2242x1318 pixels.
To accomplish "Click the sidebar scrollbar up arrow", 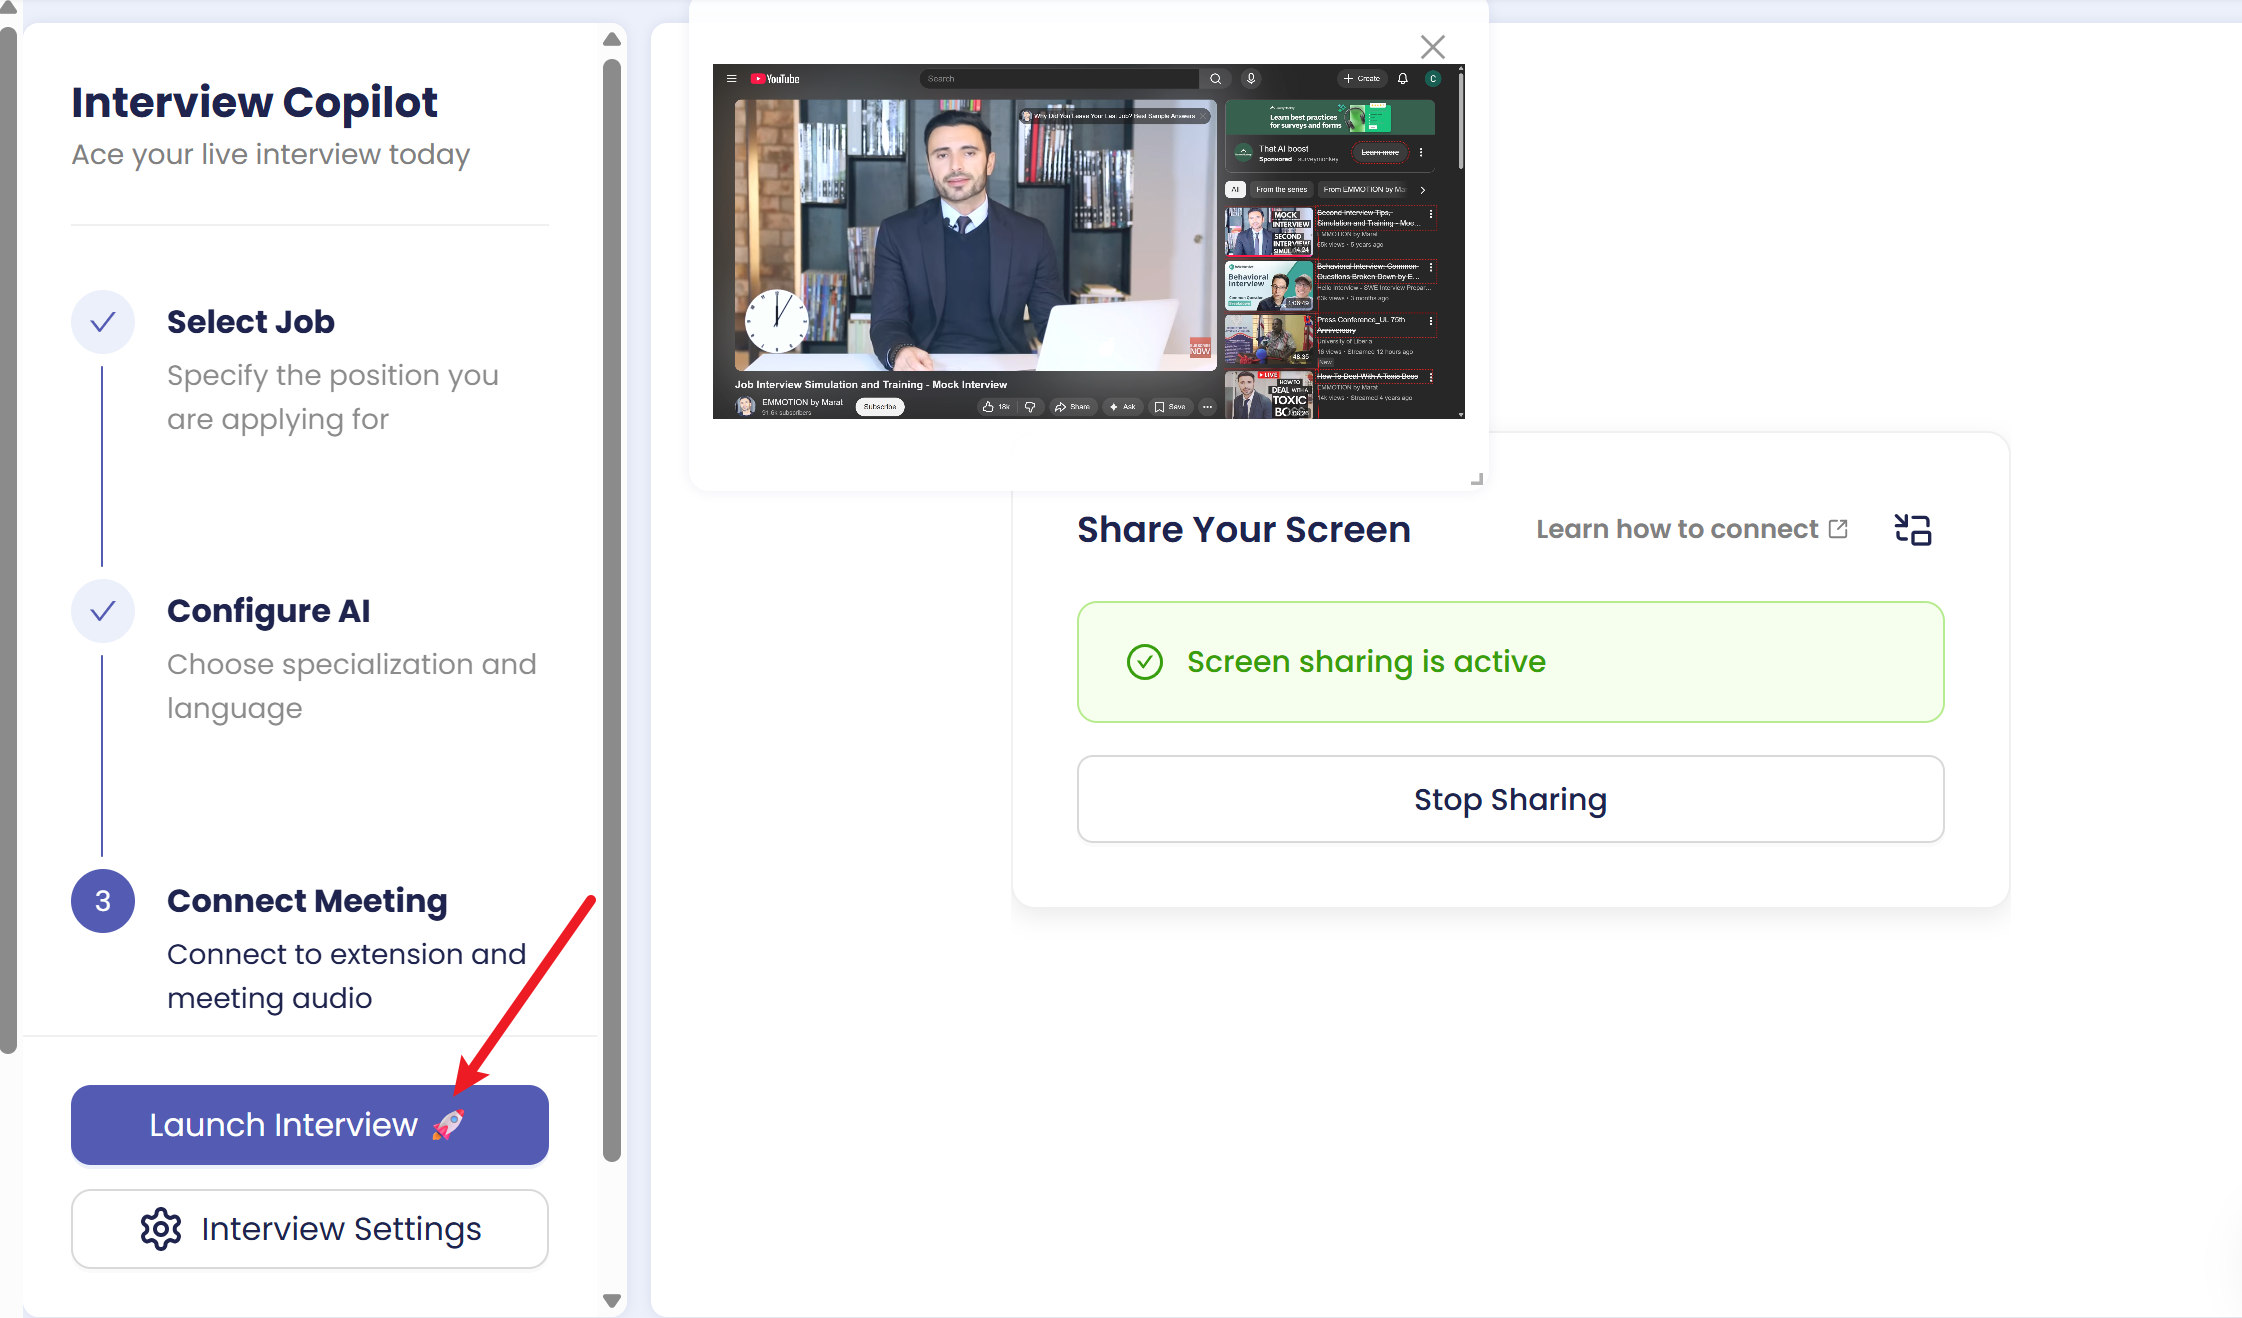I will click(x=612, y=39).
